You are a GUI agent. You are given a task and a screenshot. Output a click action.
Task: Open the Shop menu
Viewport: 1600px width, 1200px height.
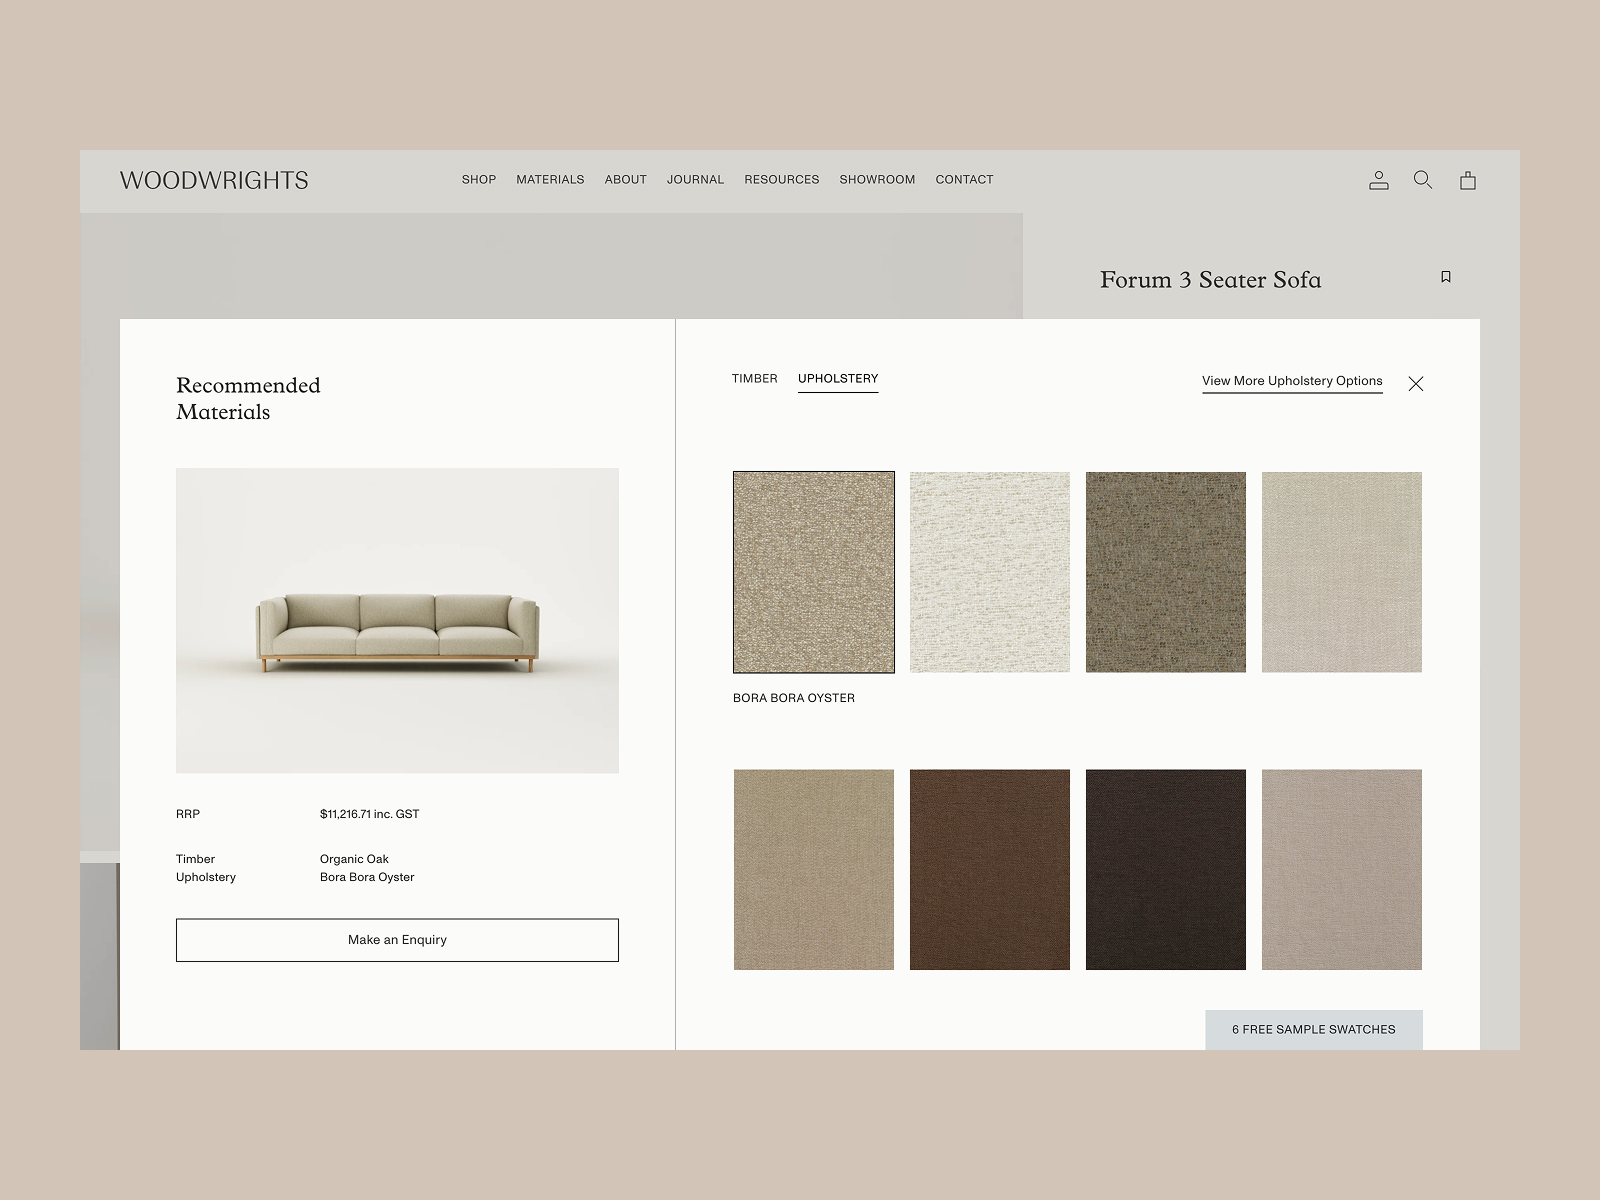tap(479, 180)
